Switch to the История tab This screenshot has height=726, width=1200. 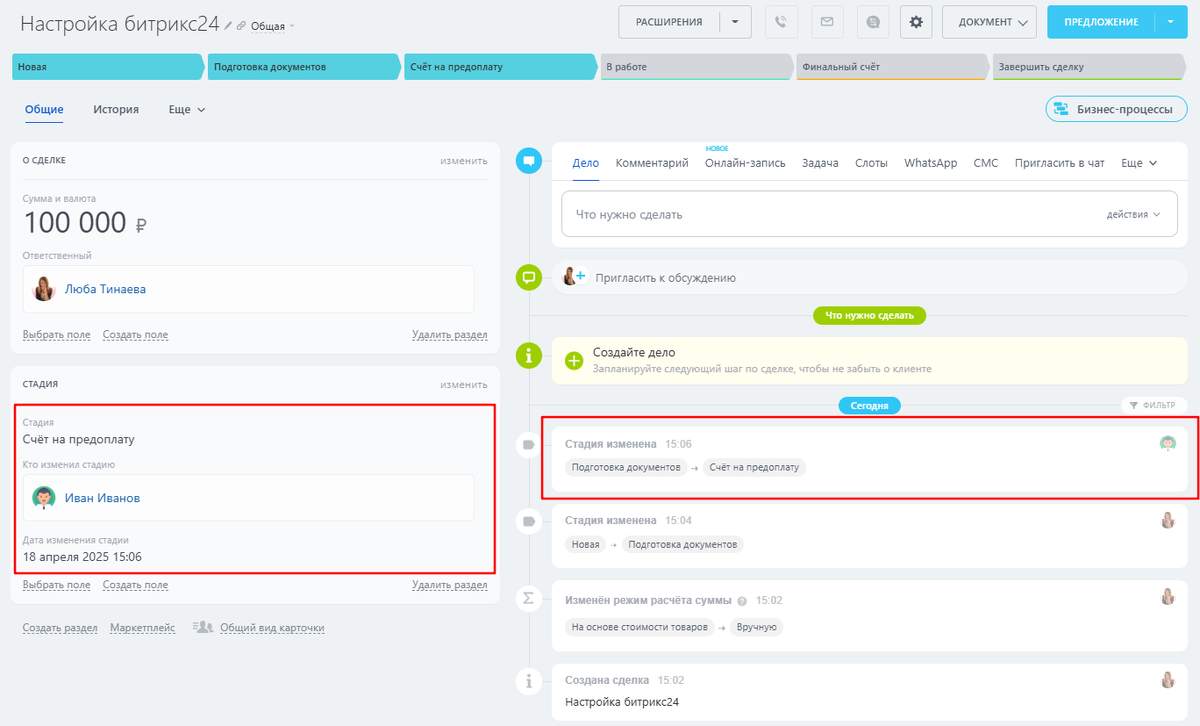[x=116, y=110]
